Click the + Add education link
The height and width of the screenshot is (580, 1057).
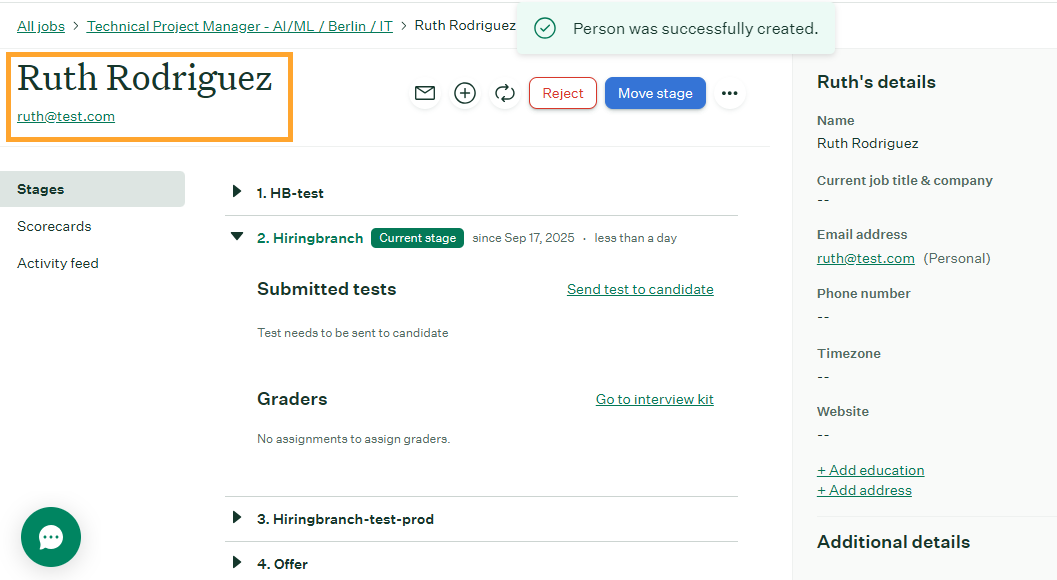click(x=870, y=470)
